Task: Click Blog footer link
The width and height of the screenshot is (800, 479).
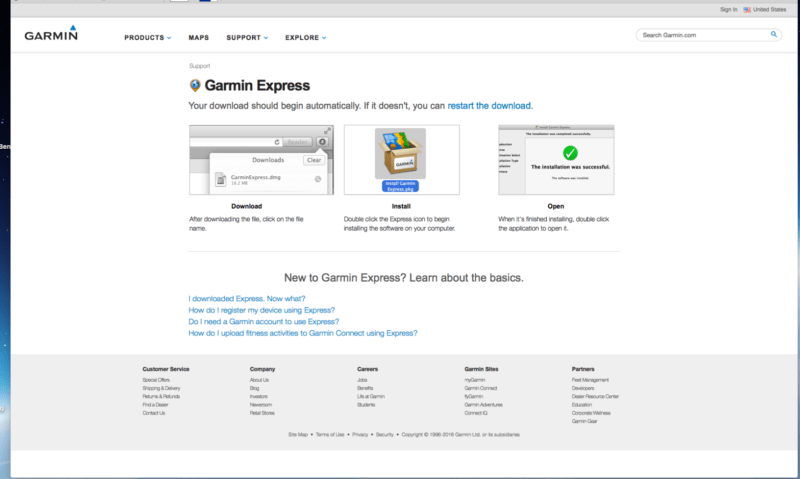Action: coord(255,388)
